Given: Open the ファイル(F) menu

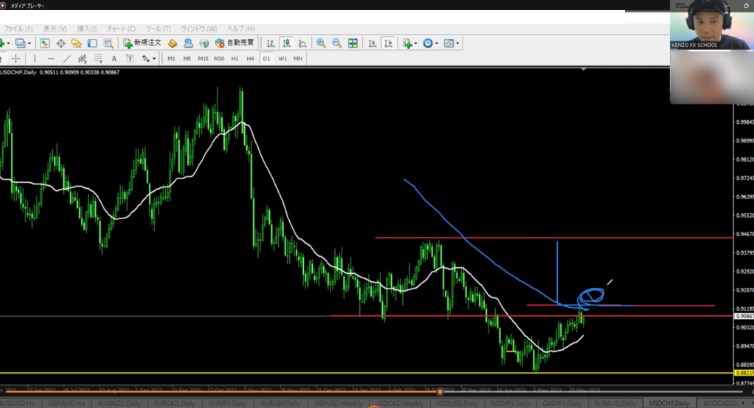Looking at the screenshot, I should [18, 29].
